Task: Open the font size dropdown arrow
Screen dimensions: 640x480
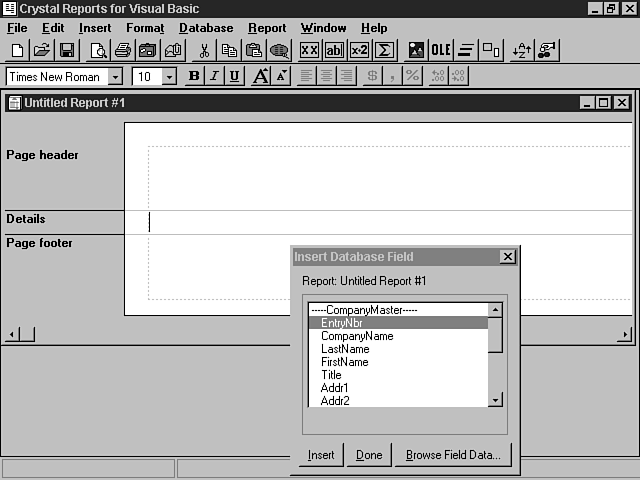Action: pos(169,77)
